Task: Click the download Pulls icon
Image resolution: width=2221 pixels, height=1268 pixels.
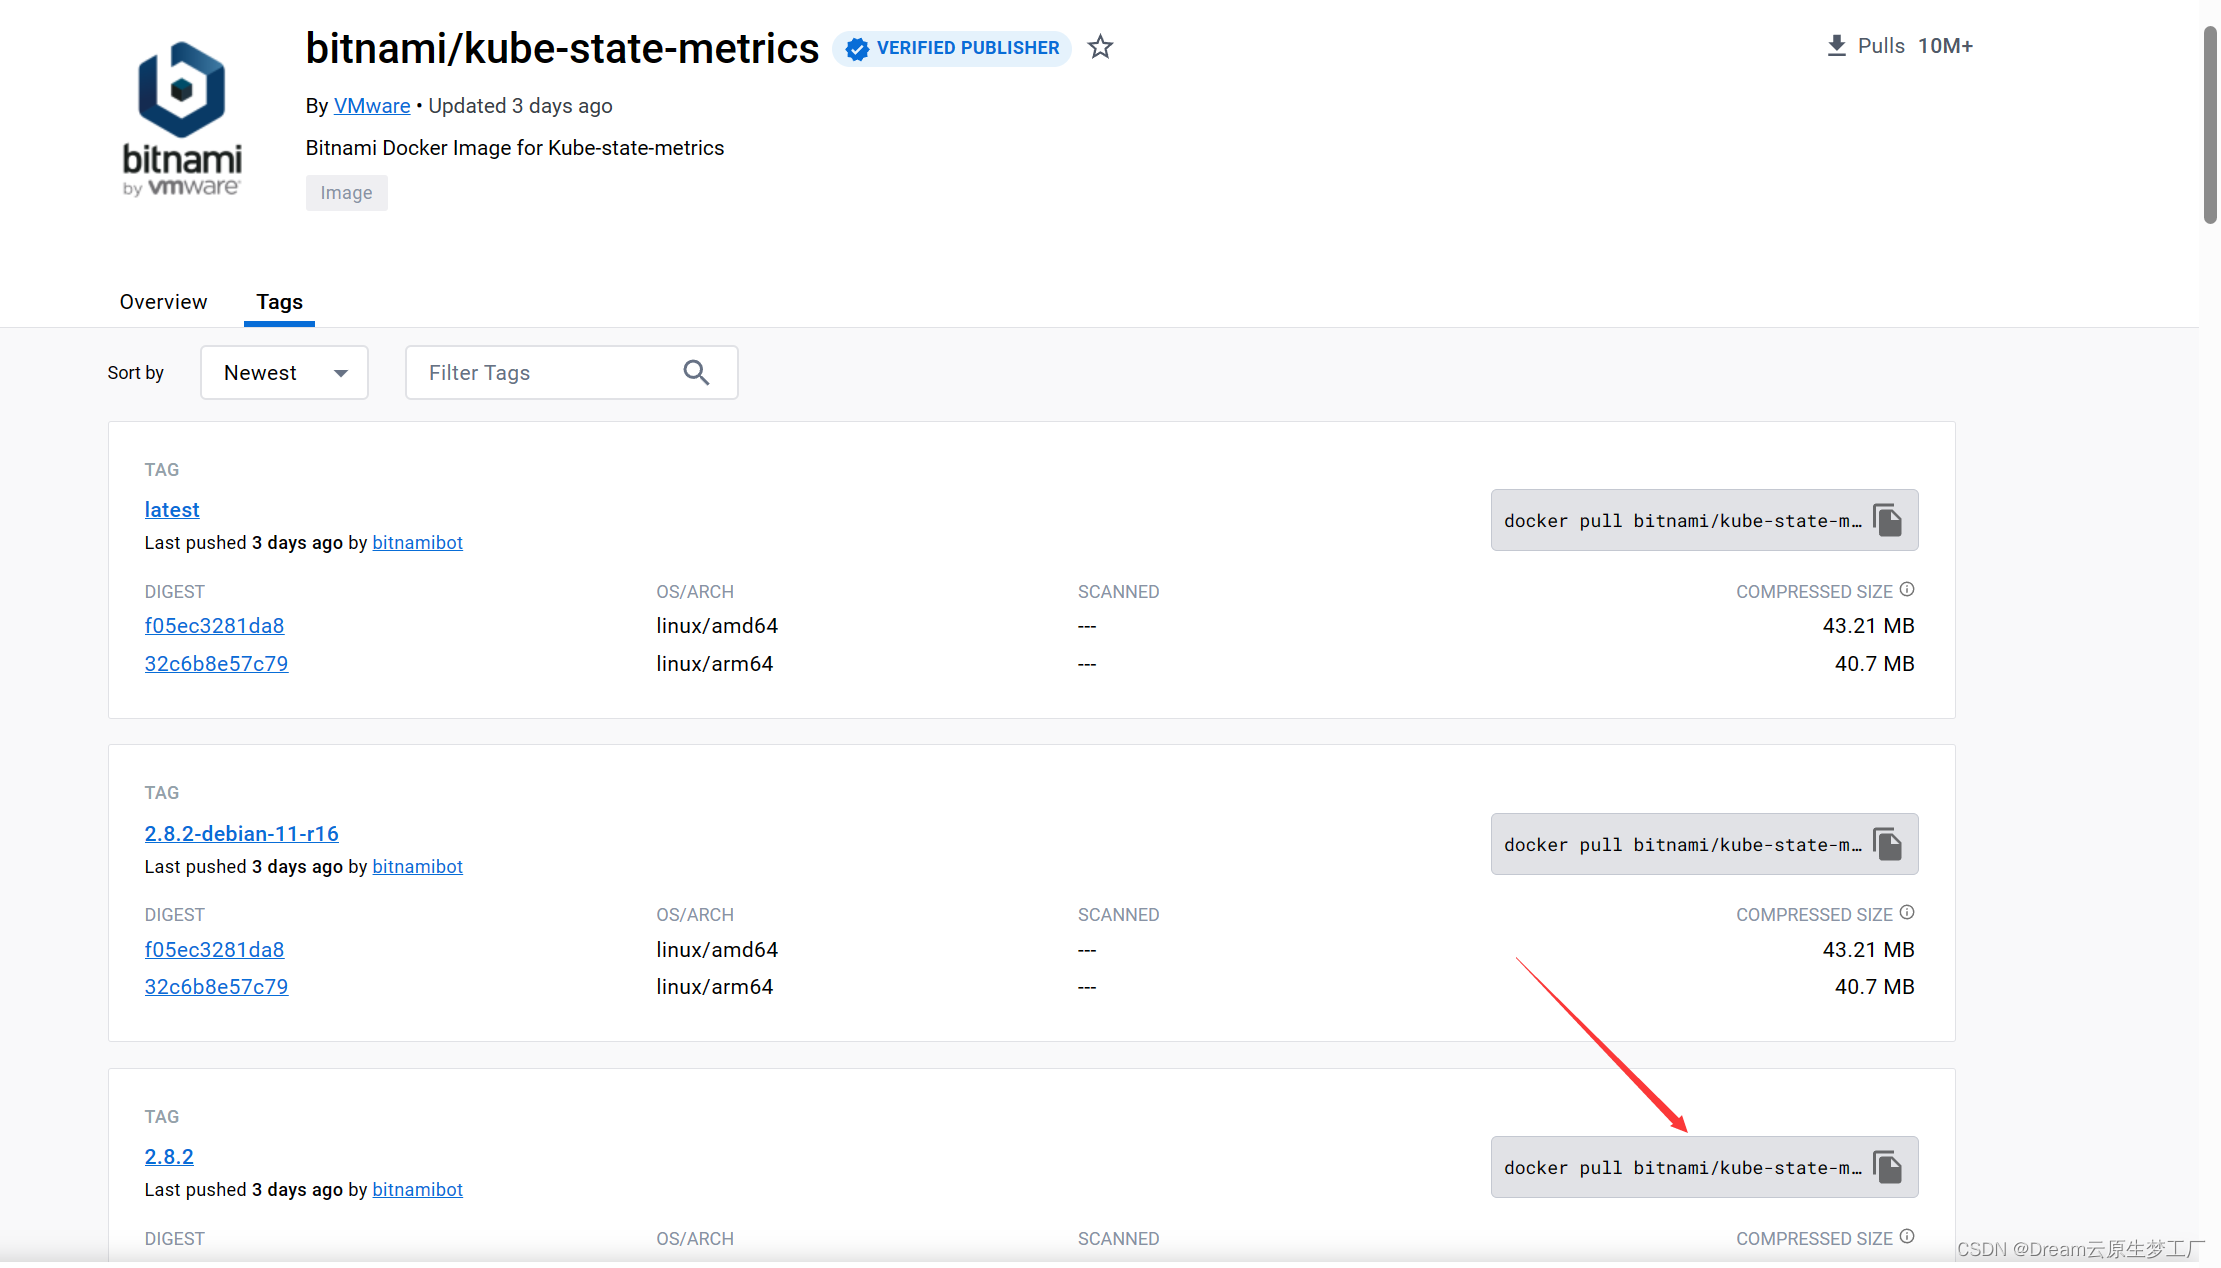Action: (x=1836, y=46)
